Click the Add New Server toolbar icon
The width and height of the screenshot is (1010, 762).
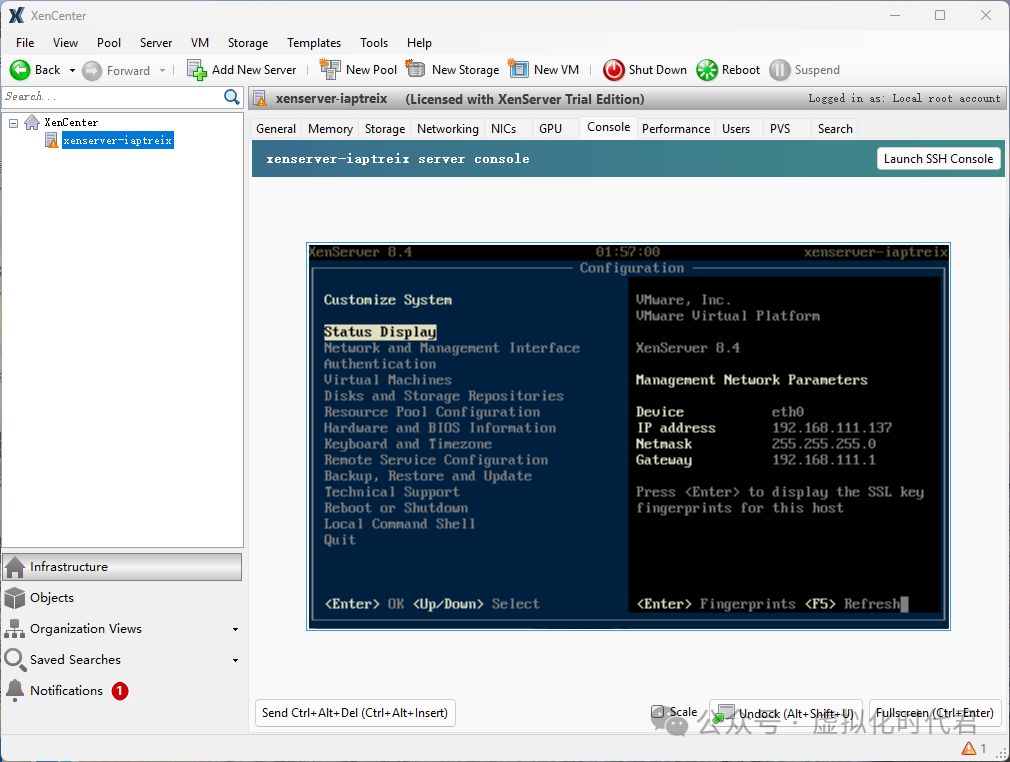coord(197,70)
